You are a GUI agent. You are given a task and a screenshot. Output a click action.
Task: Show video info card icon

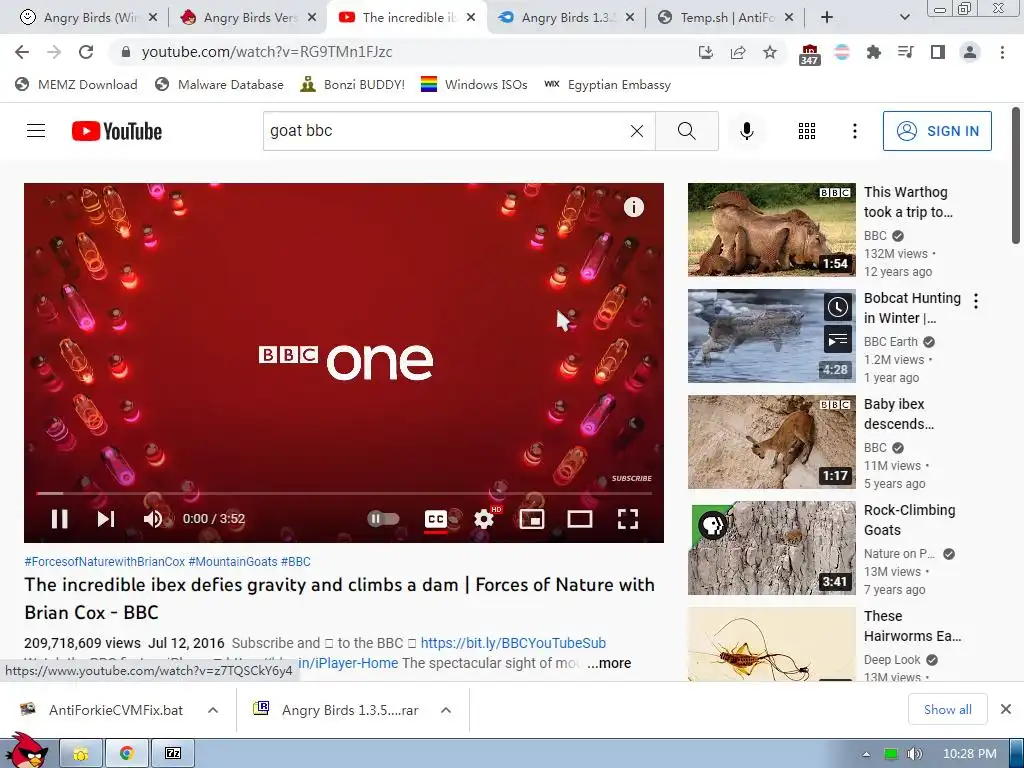633,207
